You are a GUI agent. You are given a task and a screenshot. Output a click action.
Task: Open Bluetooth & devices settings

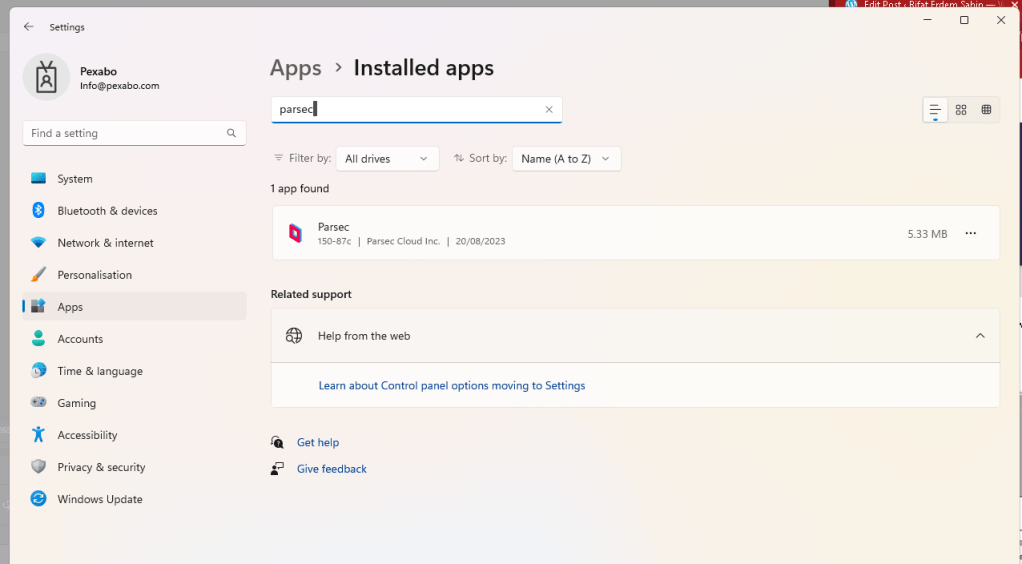click(134, 211)
